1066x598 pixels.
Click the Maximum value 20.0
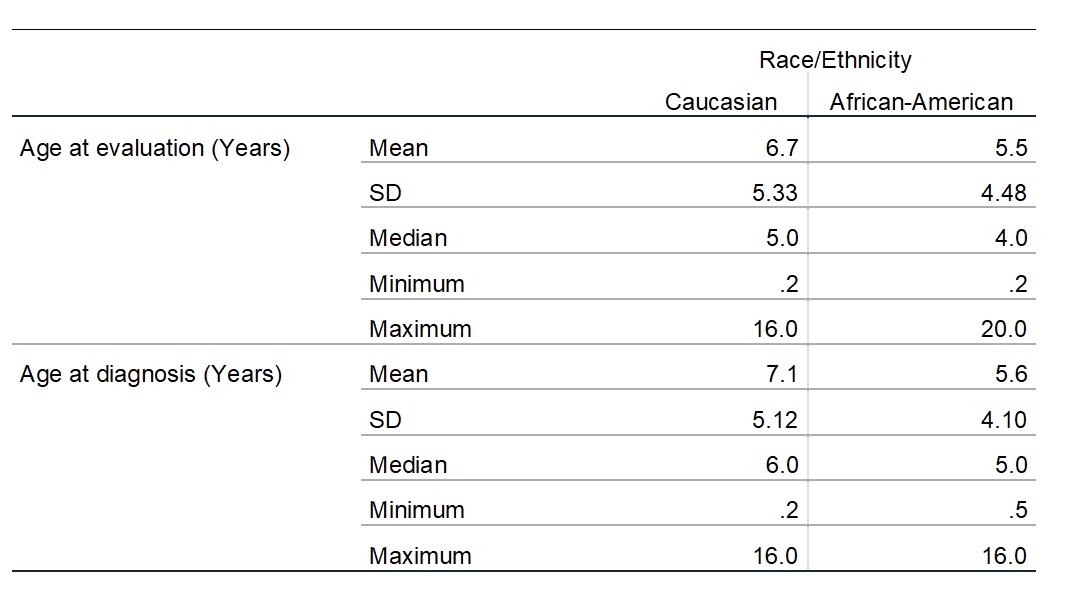(1004, 329)
